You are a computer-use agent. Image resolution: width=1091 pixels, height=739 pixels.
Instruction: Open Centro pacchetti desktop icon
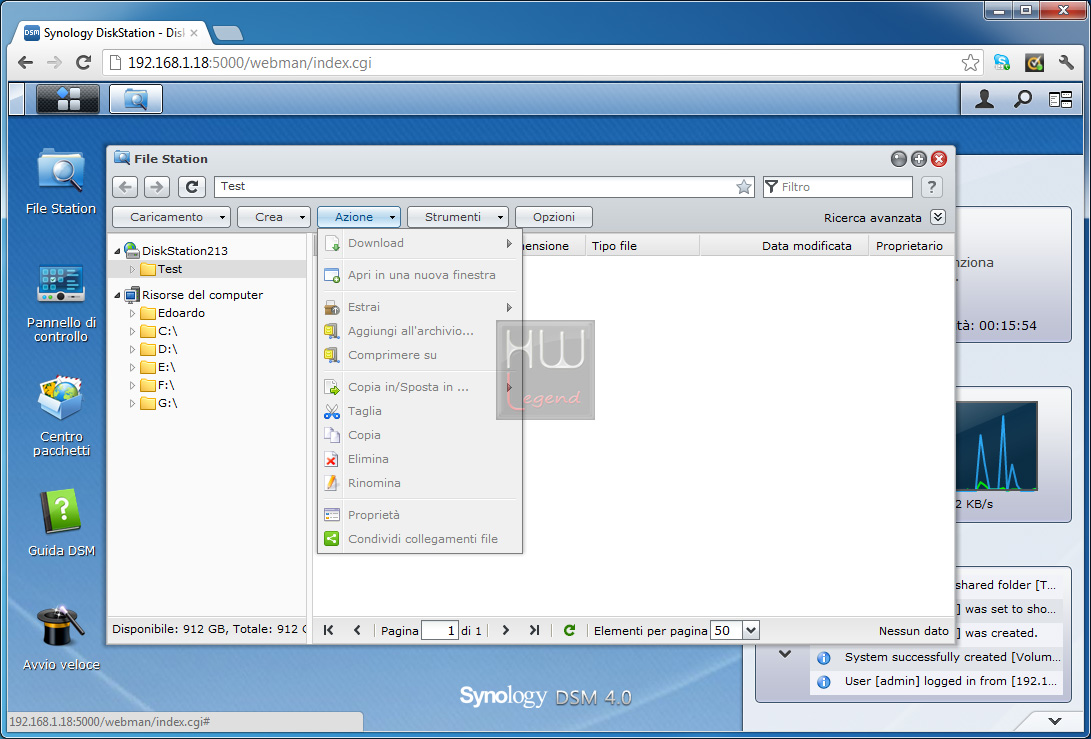61,416
